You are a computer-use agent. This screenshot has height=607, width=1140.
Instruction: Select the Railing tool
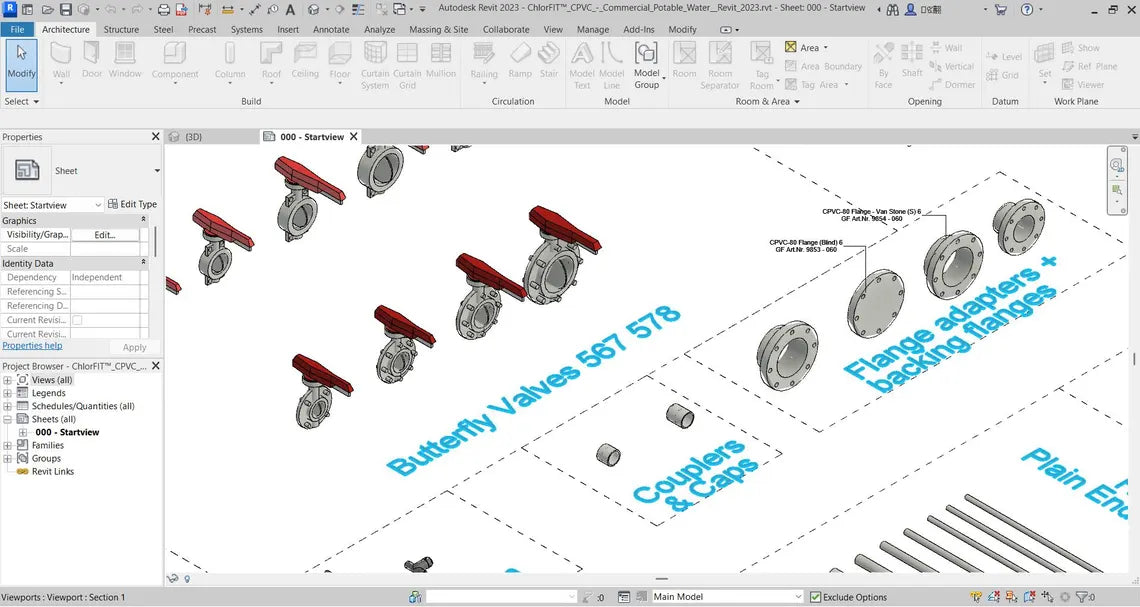pyautogui.click(x=483, y=62)
